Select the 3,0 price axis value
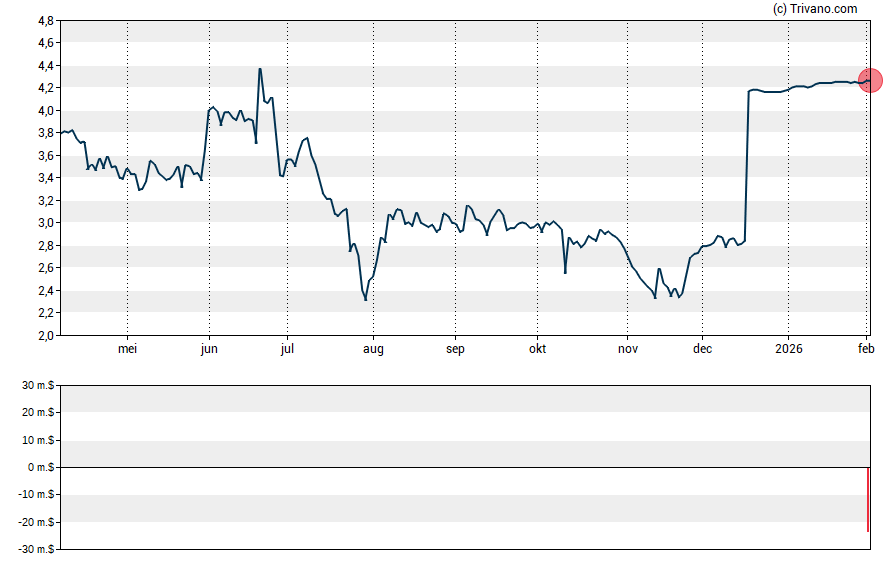 (46, 223)
